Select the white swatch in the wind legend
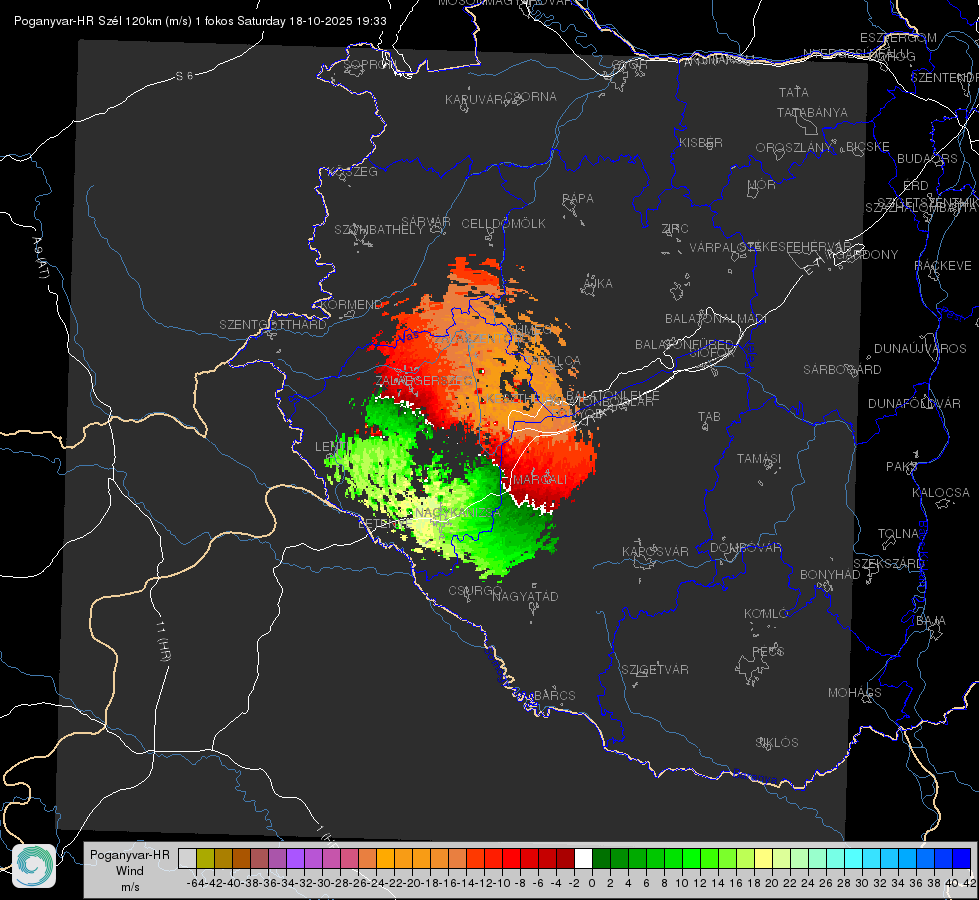The height and width of the screenshot is (900, 979). click(x=583, y=858)
